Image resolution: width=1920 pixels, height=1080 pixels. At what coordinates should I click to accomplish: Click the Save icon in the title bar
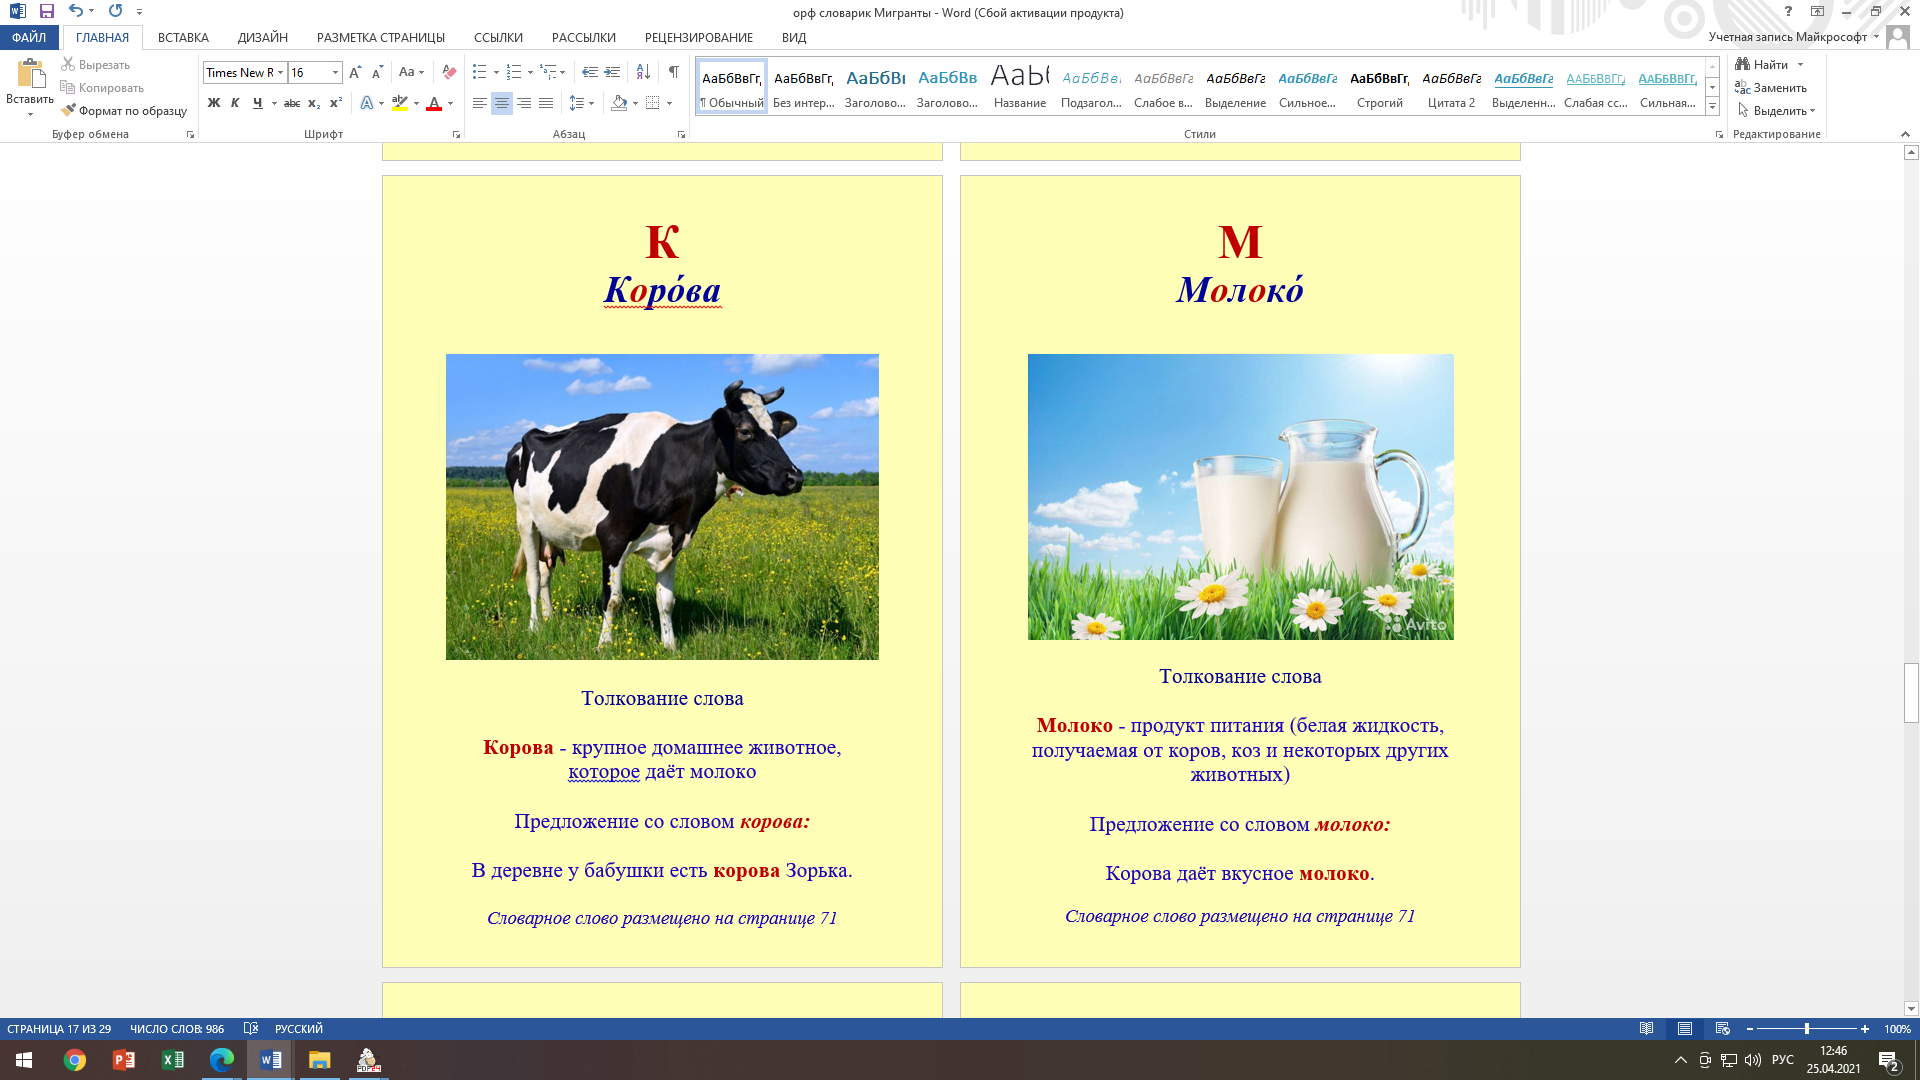(47, 12)
